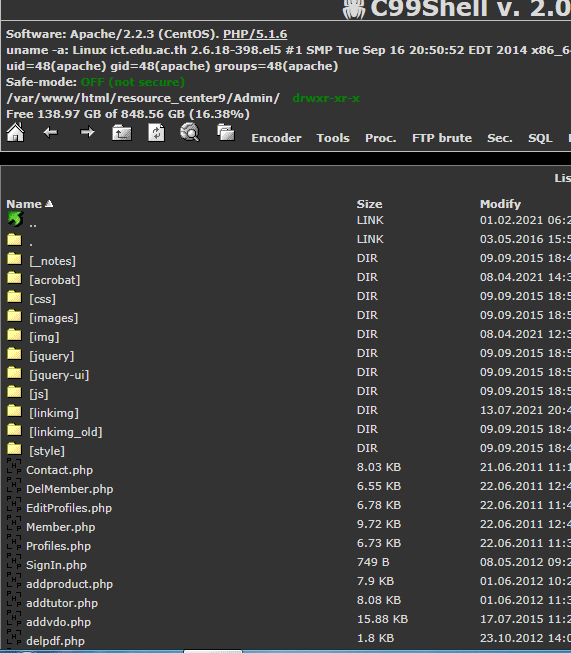Image resolution: width=571 pixels, height=653 pixels.
Task: Click the PHP file icon beside DelMember.php
Action: 14,486
